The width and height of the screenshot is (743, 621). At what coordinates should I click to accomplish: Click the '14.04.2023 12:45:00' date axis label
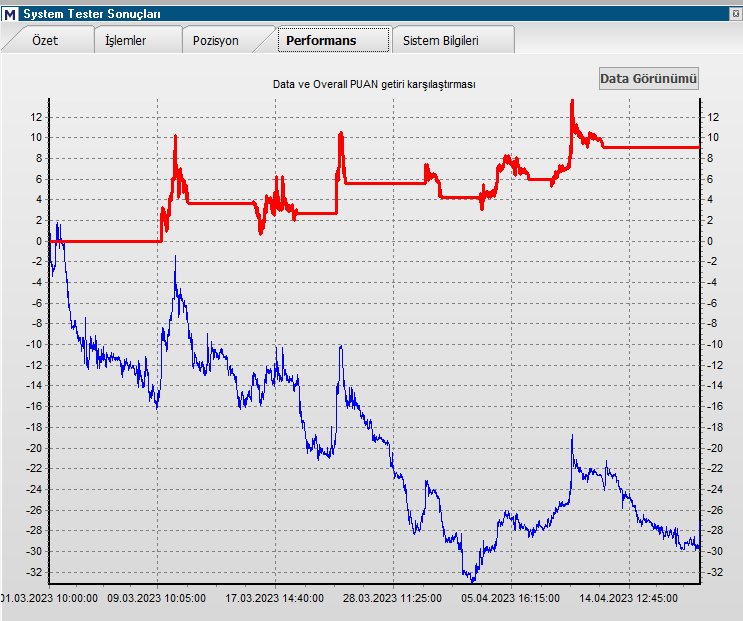(628, 598)
